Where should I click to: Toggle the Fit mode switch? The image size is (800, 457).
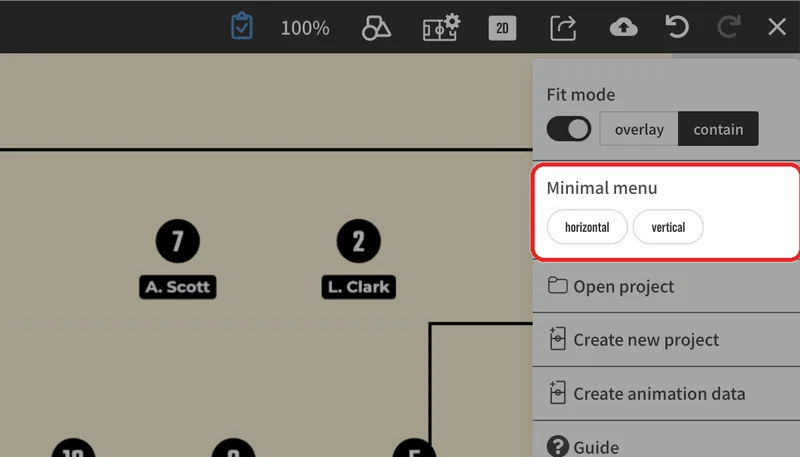568,129
